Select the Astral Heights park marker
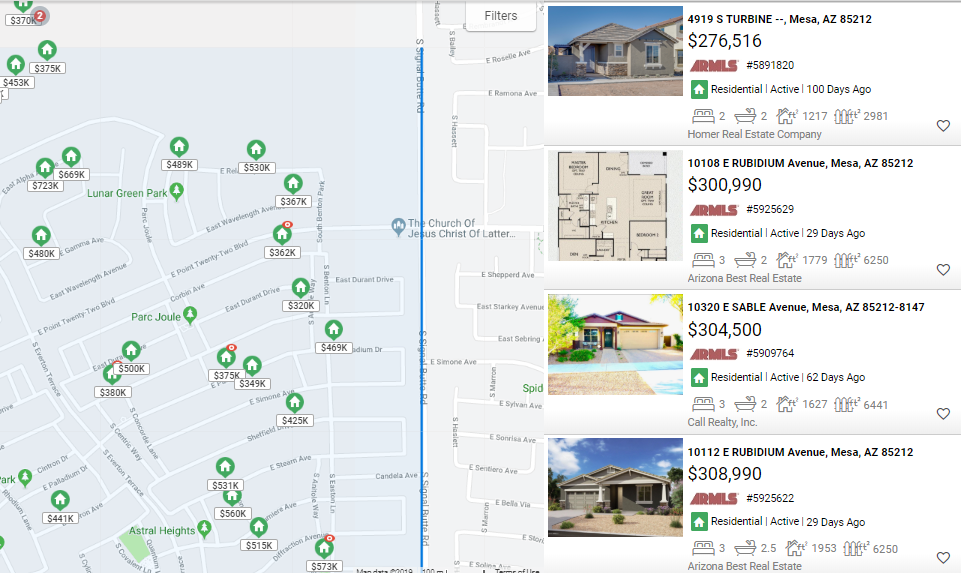This screenshot has height=573, width=961. pos(204,529)
